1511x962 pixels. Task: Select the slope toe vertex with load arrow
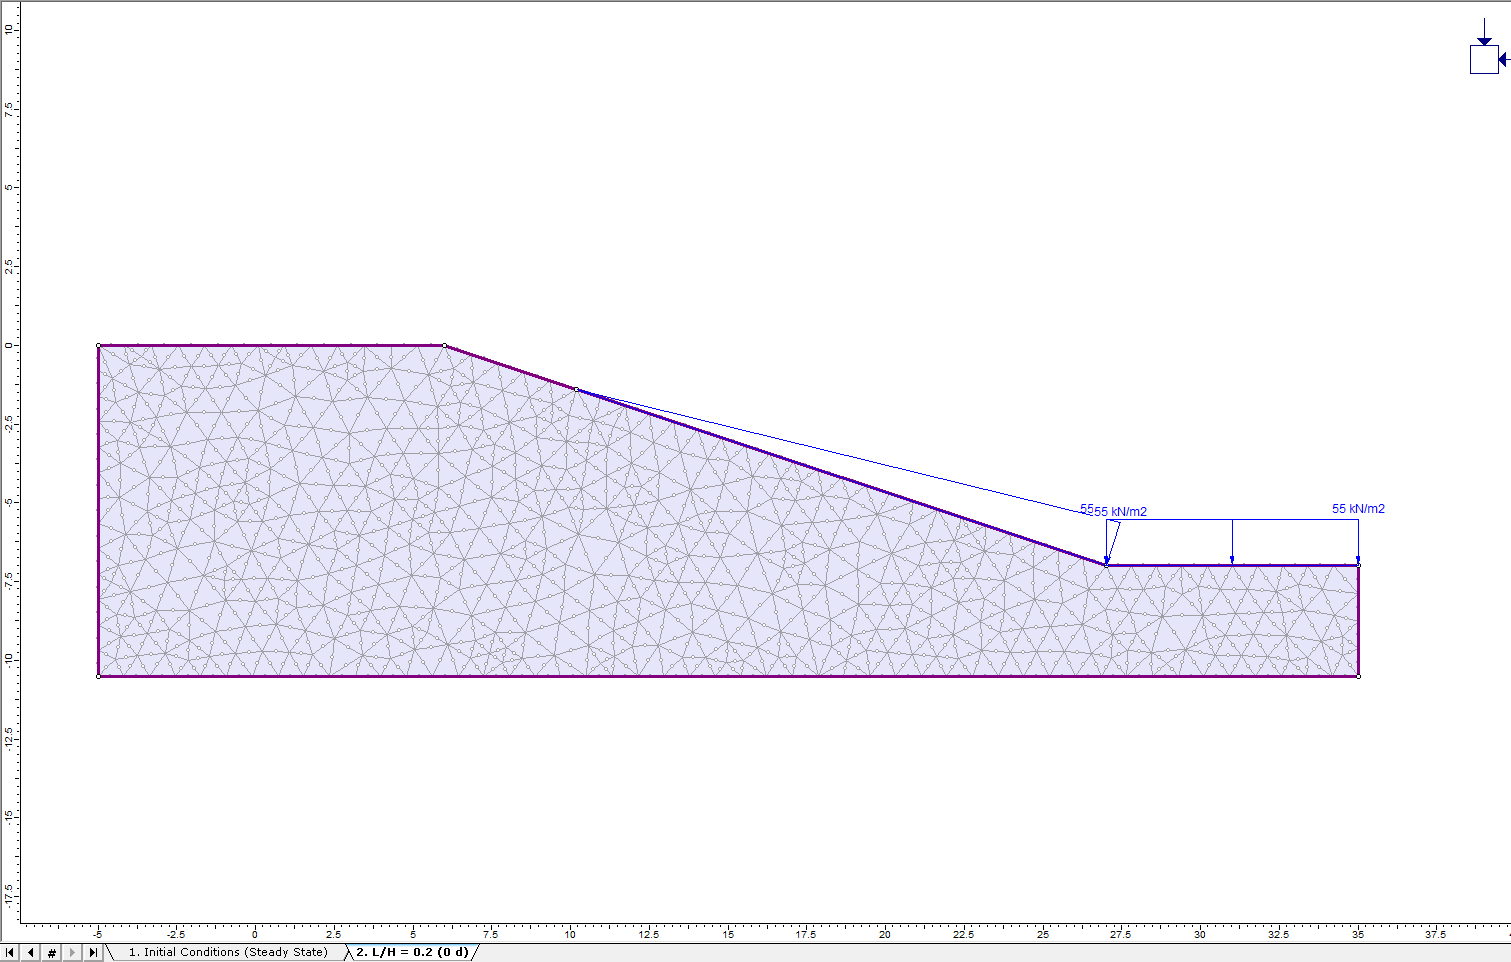(1106, 565)
